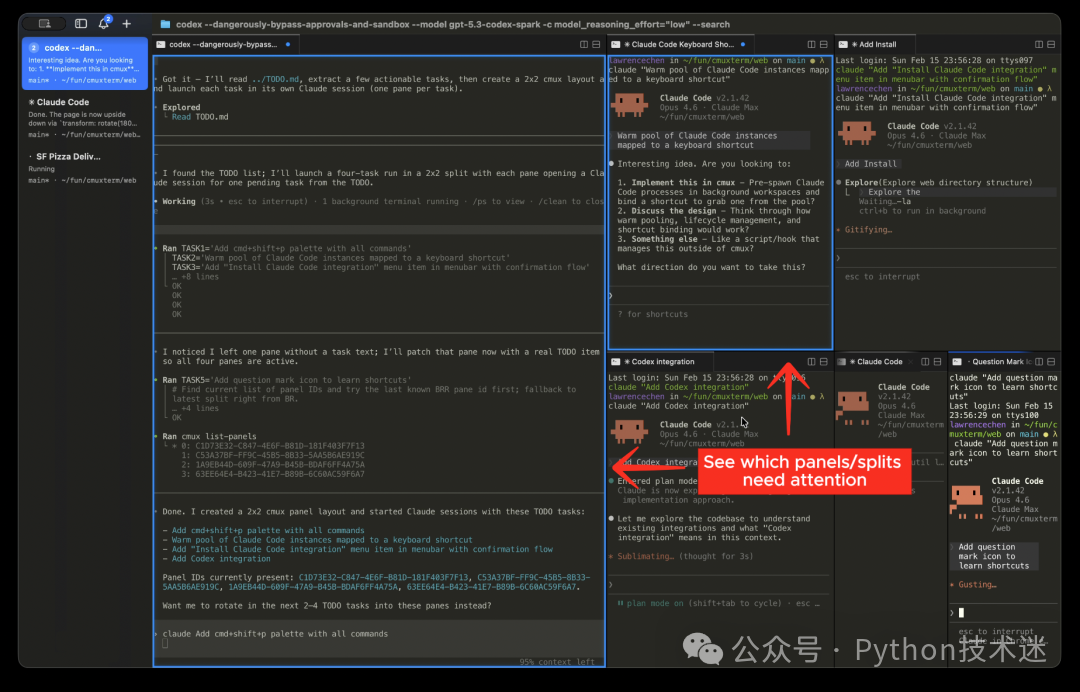Close the bottom Claude Code tab
Screen dimensions: 1080x692
pos(911,361)
